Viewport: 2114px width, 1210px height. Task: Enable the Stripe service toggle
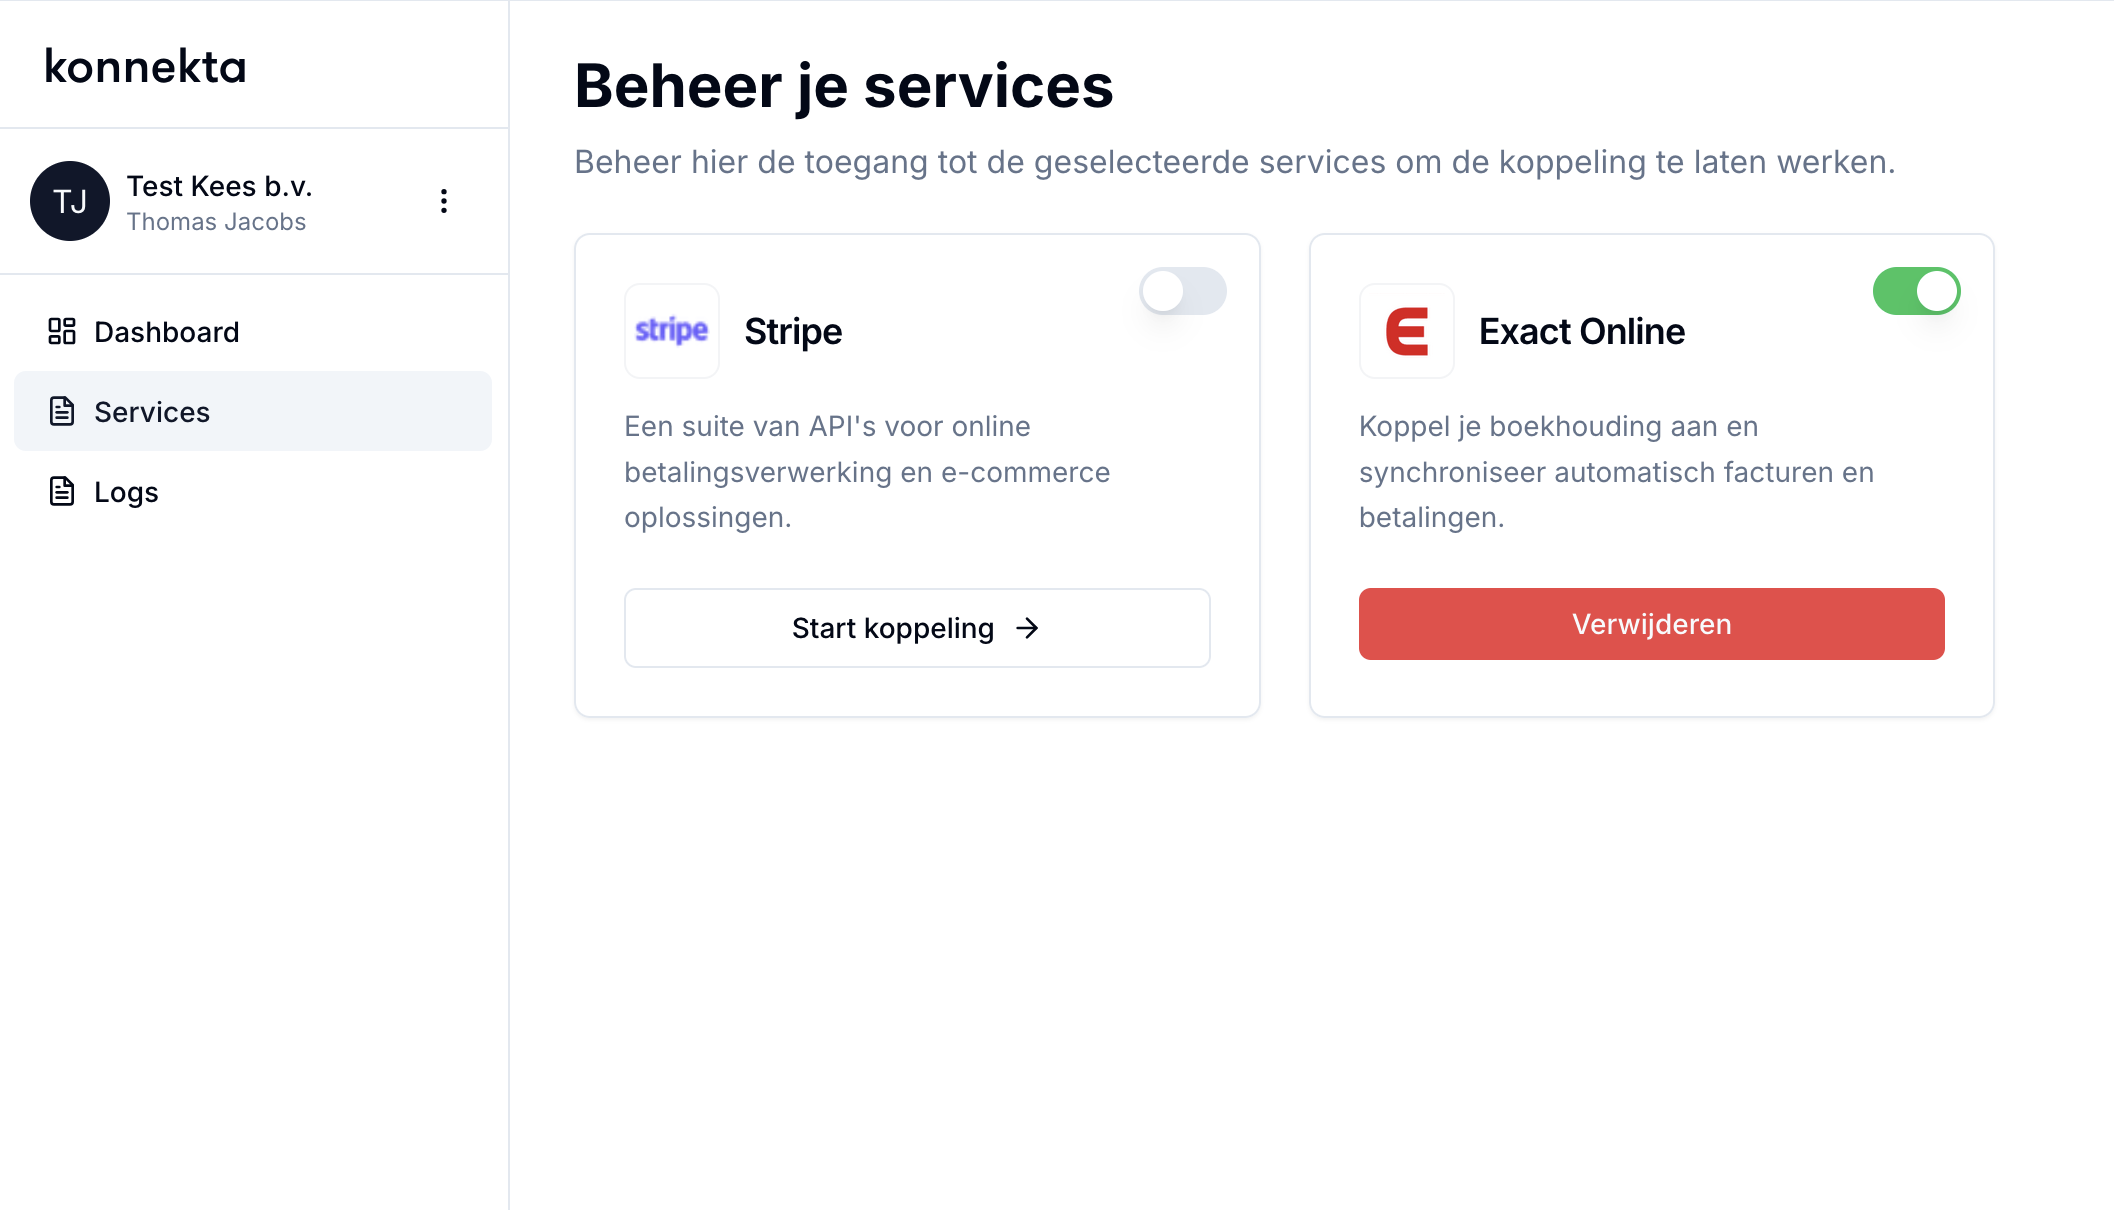(x=1182, y=291)
